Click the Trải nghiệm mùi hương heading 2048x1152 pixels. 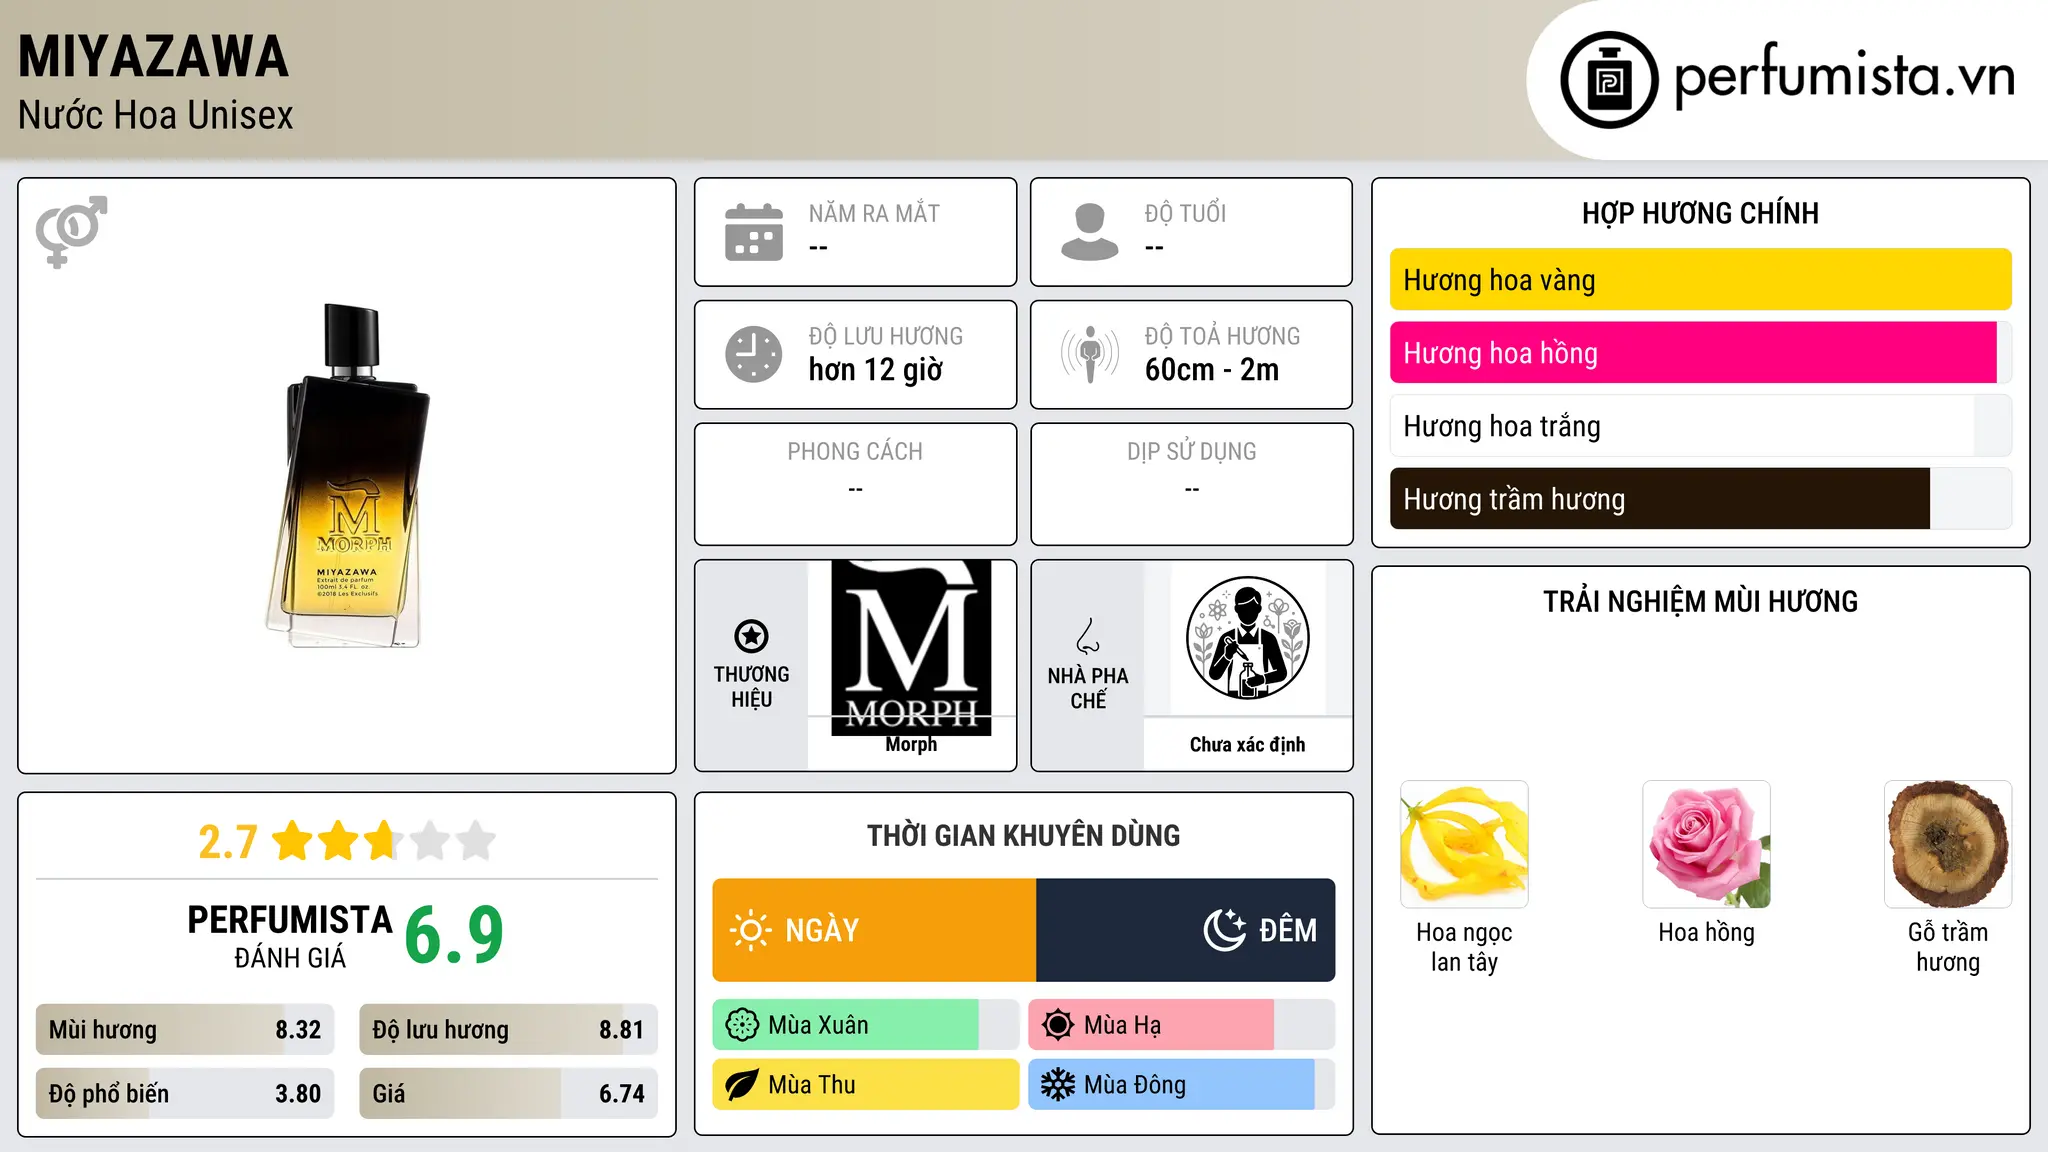tap(1700, 601)
